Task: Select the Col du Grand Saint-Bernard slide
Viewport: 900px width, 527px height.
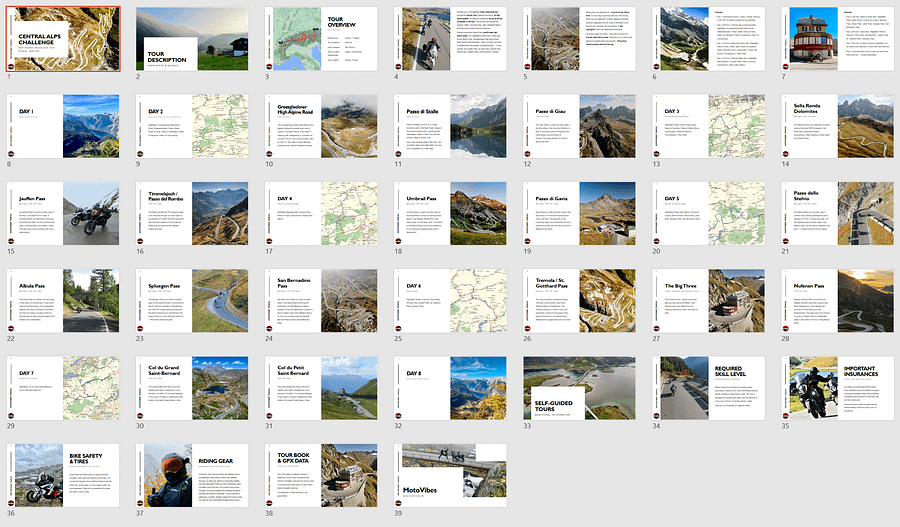Action: pyautogui.click(x=192, y=388)
